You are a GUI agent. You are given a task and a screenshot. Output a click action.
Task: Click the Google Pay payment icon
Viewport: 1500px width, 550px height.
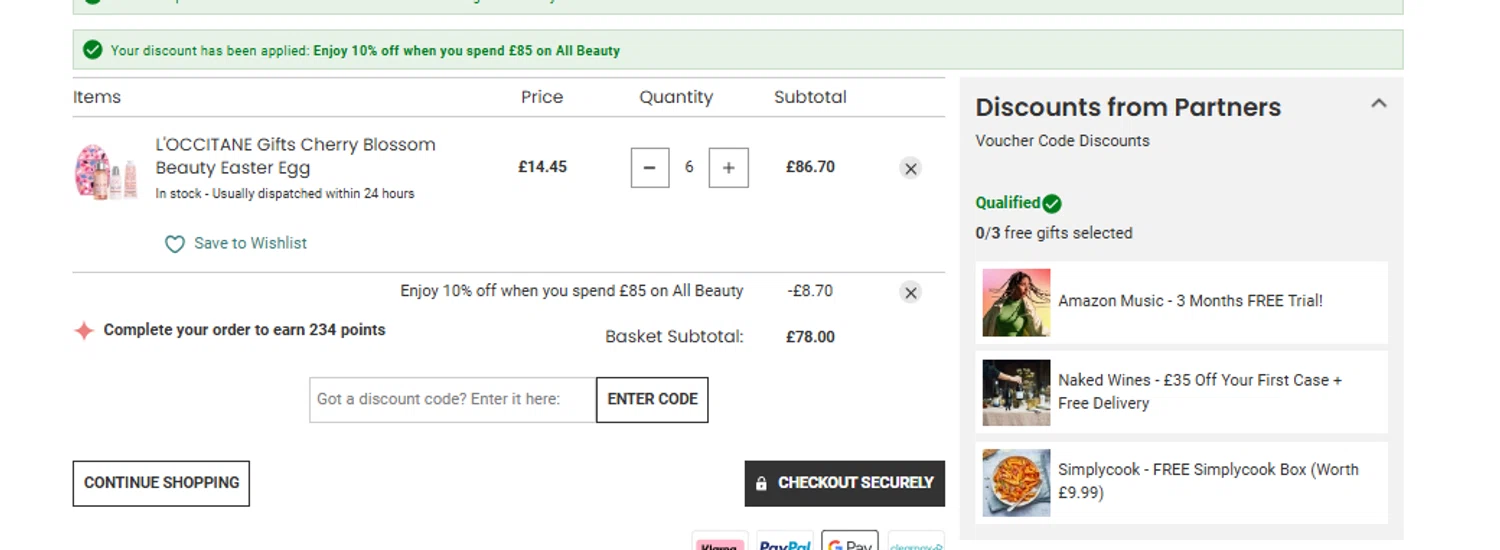tap(850, 541)
